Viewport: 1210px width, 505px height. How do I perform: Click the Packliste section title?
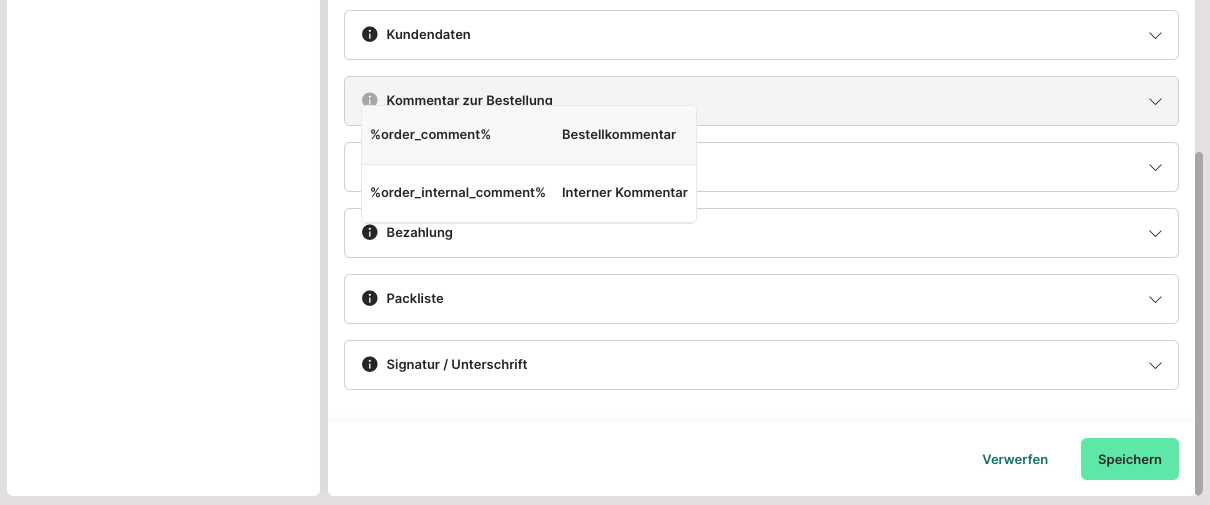pyautogui.click(x=415, y=299)
